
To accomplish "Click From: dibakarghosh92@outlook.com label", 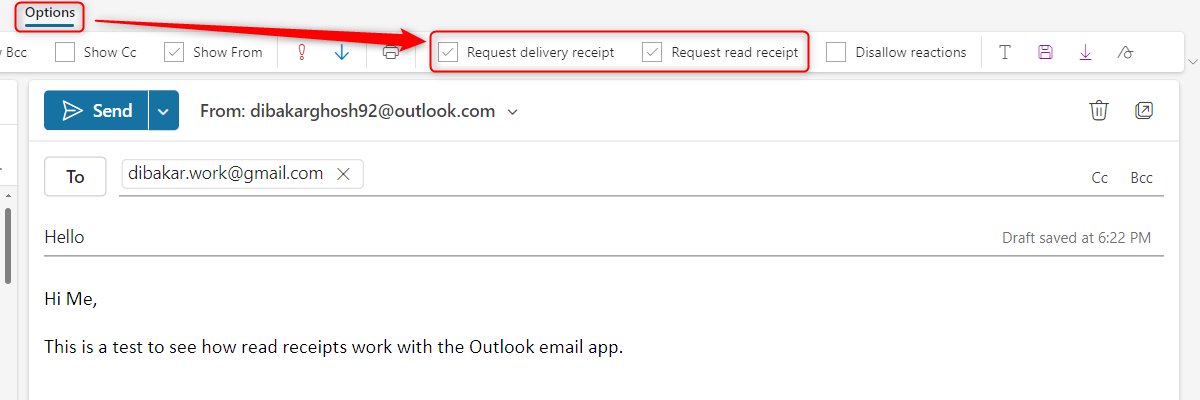I will click(347, 111).
